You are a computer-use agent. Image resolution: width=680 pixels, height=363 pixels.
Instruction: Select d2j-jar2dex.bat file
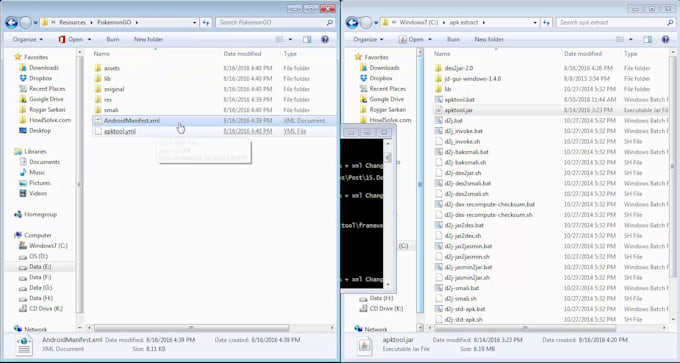(x=464, y=225)
